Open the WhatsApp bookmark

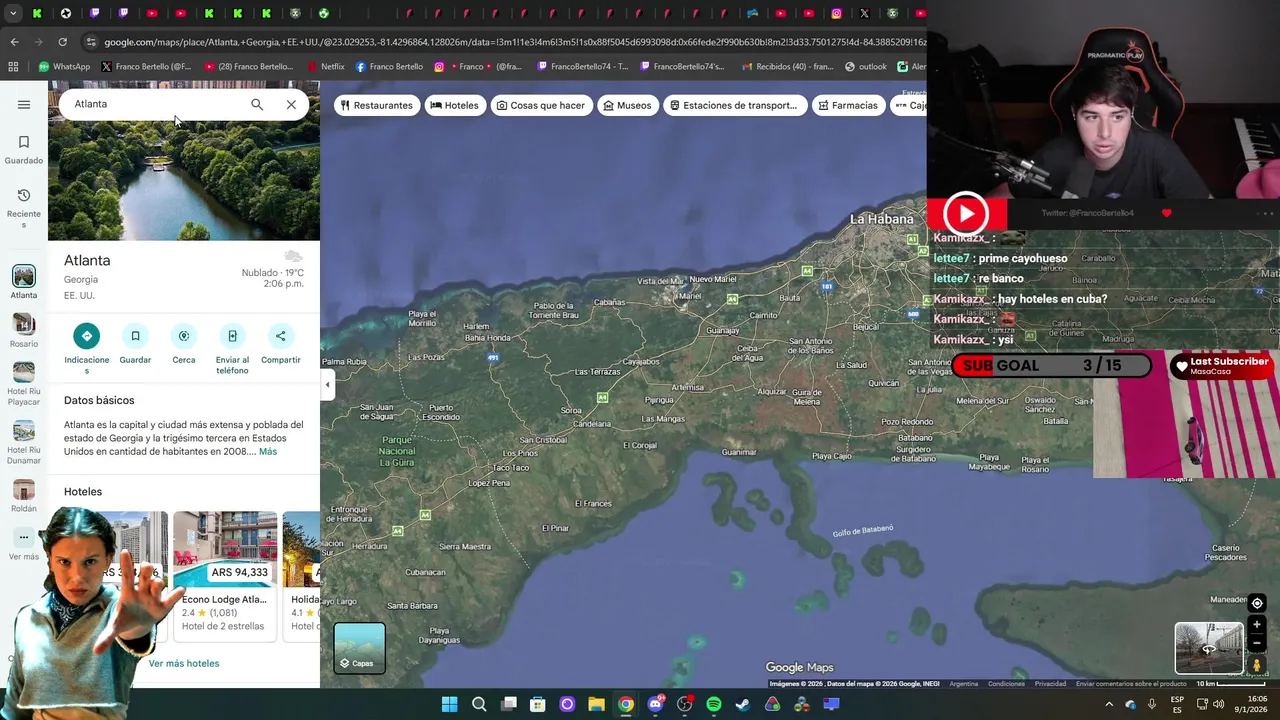click(64, 67)
